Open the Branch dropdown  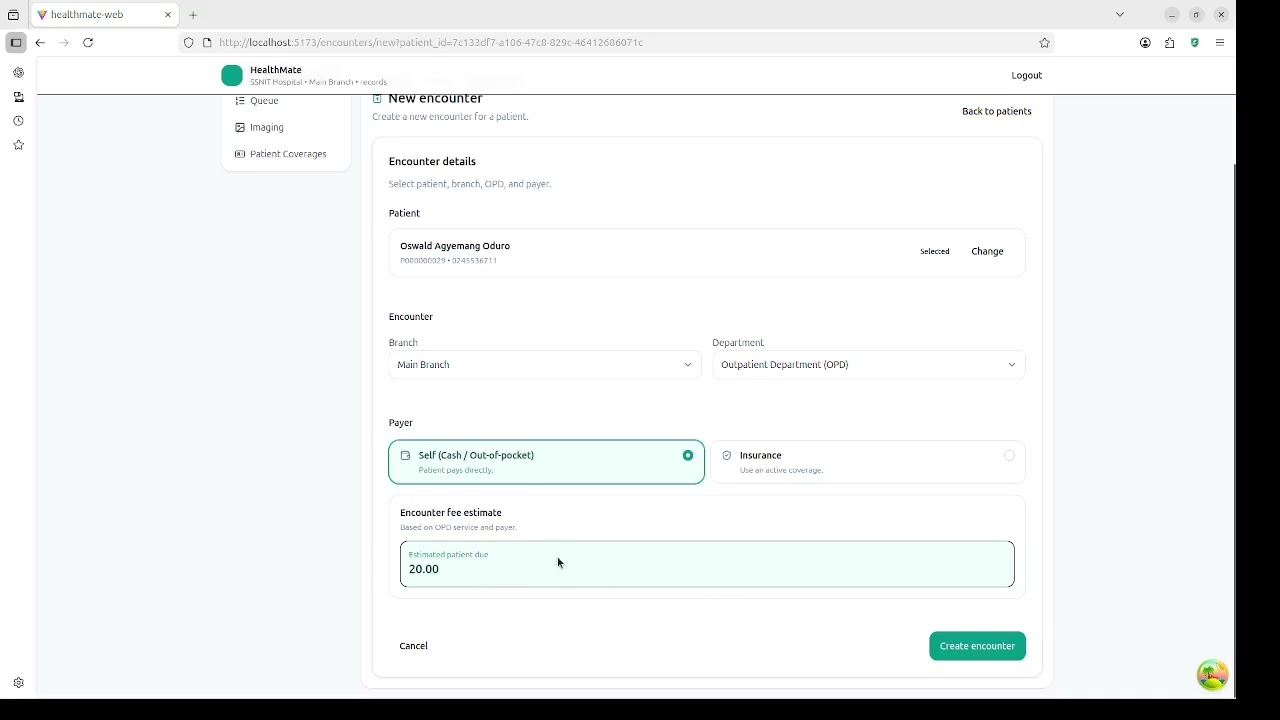[x=545, y=365]
